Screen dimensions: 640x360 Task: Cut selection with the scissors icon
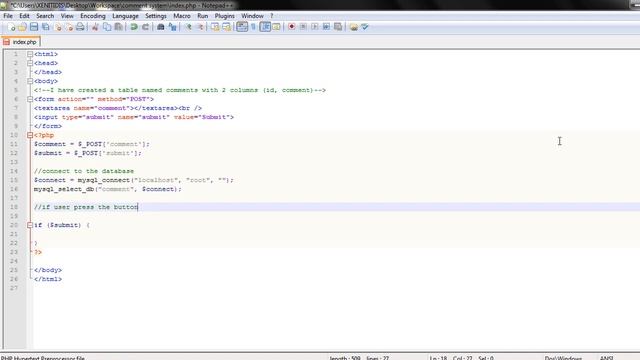coord(95,27)
